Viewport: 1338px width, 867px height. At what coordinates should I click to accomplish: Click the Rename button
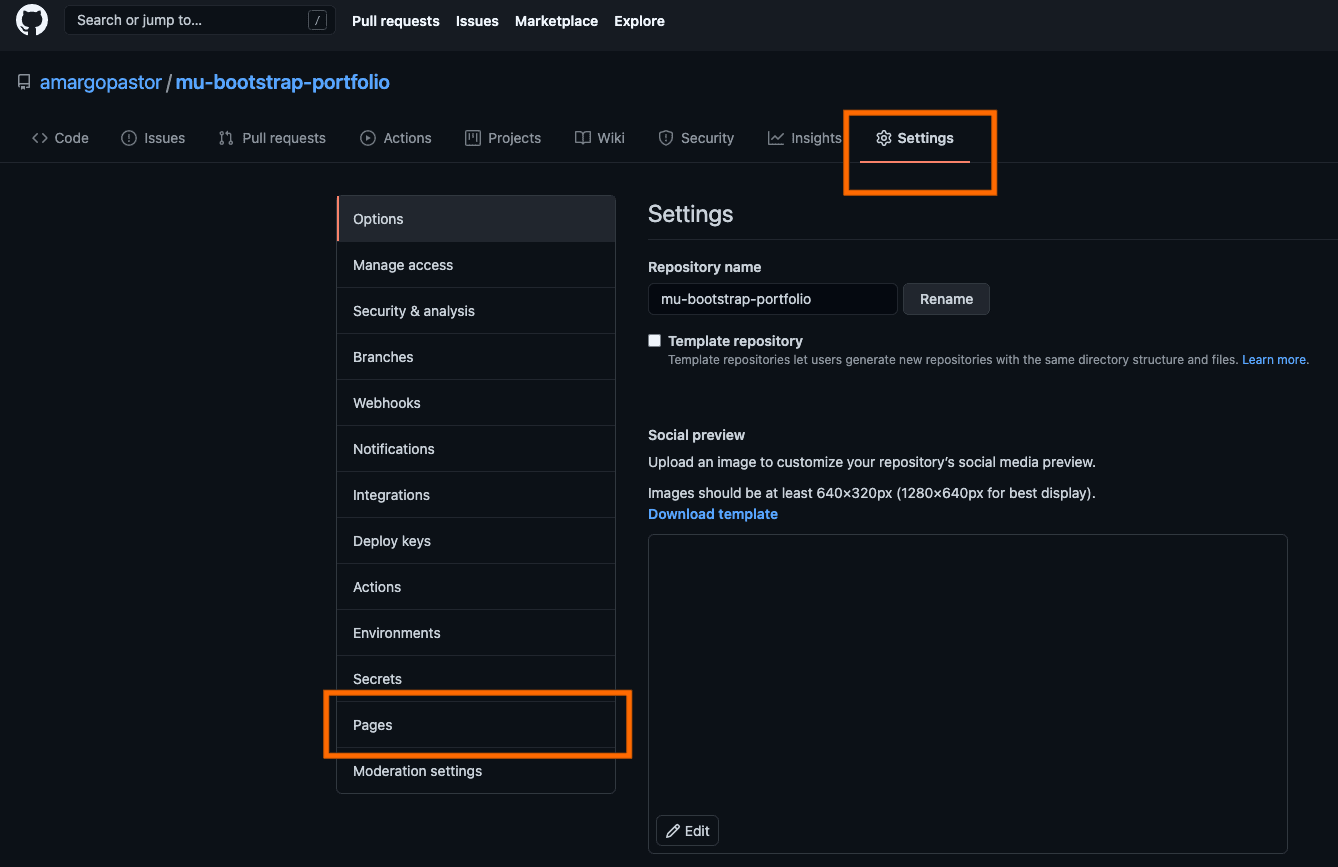point(946,299)
